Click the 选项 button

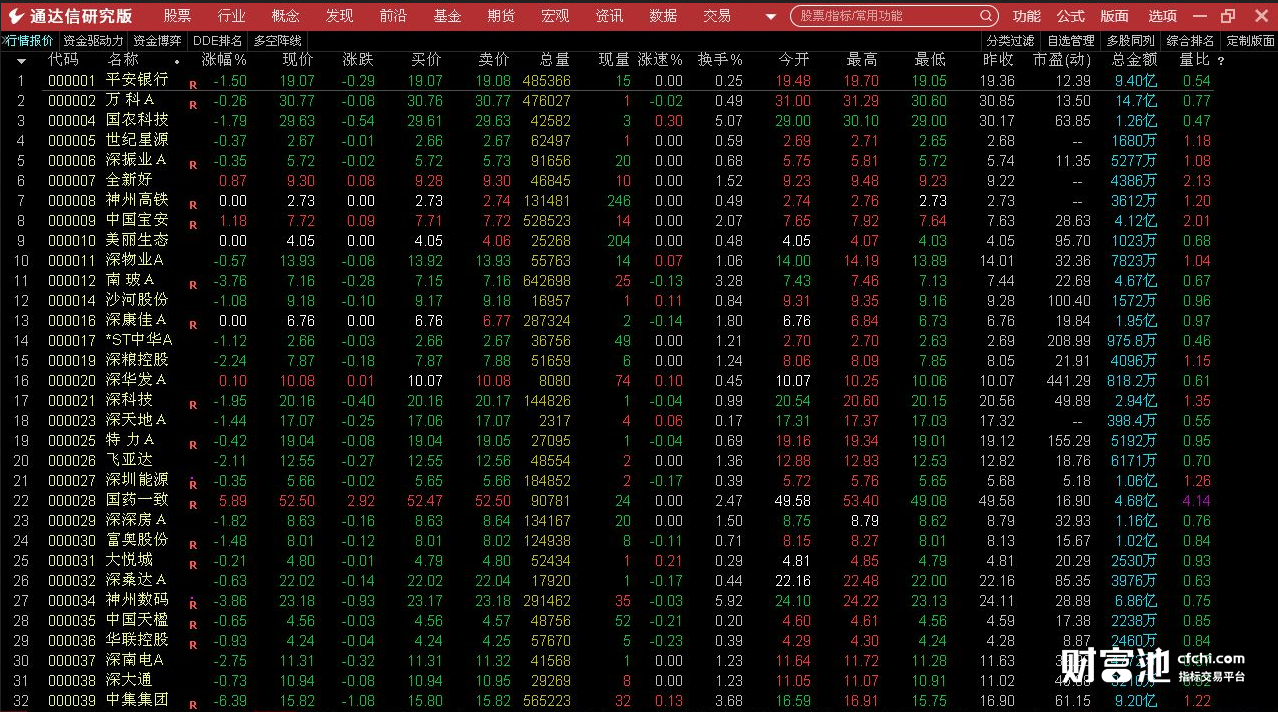pyautogui.click(x=1162, y=16)
